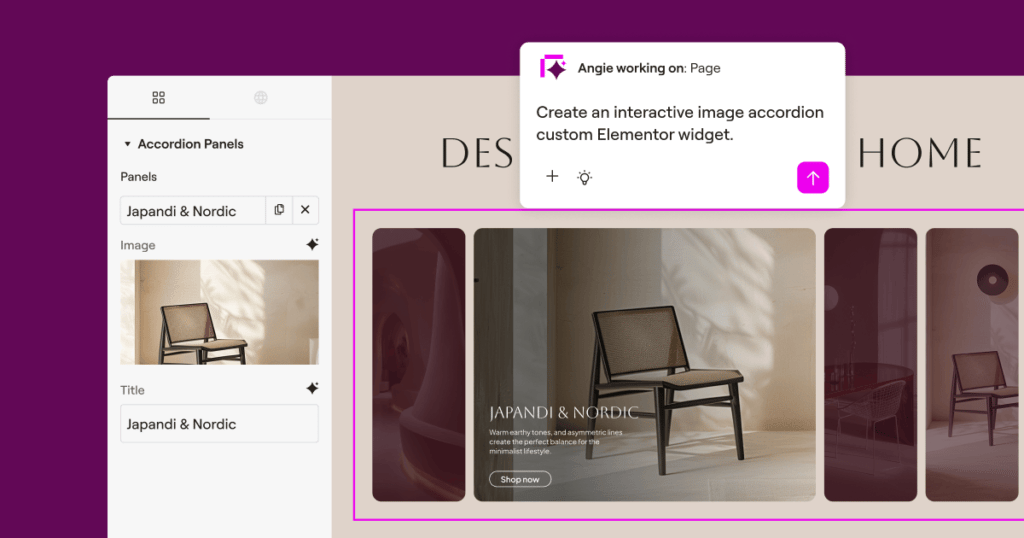Open the widgets grid tab
Viewport: 1024px width, 538px height.
point(158,98)
